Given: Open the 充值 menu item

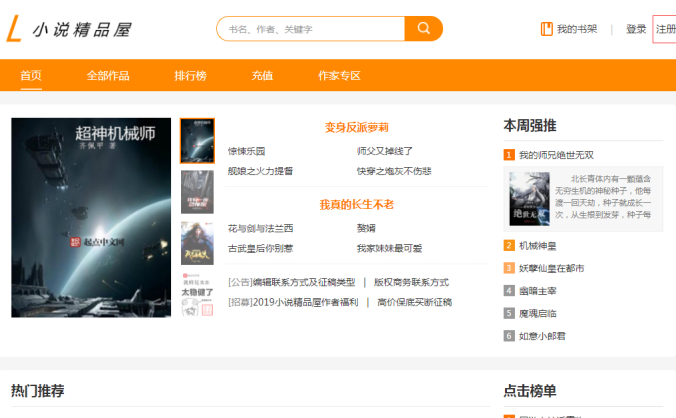Looking at the screenshot, I should 262,75.
